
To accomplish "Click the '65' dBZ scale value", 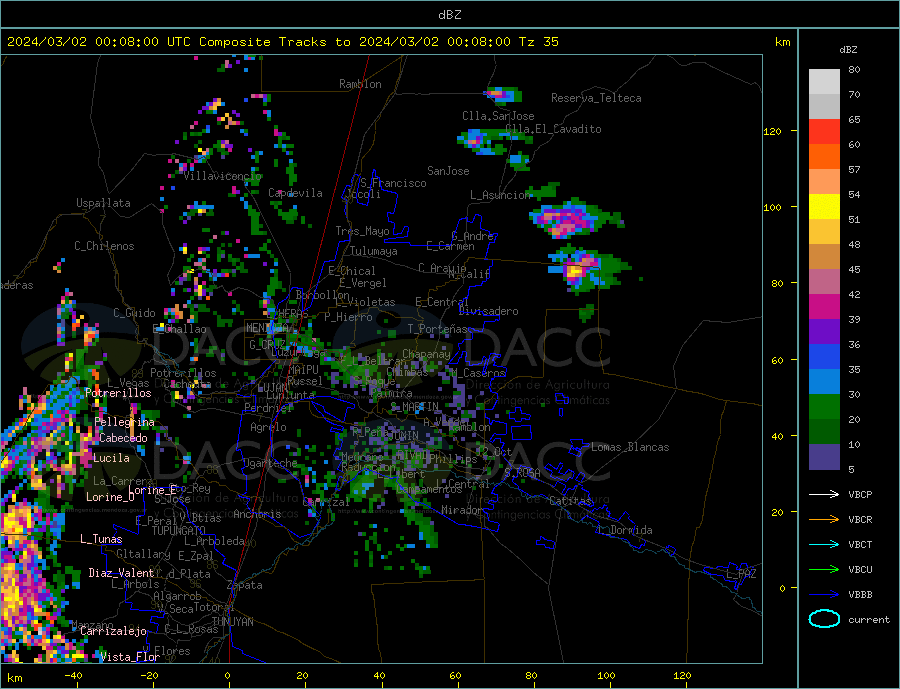I will pos(855,119).
